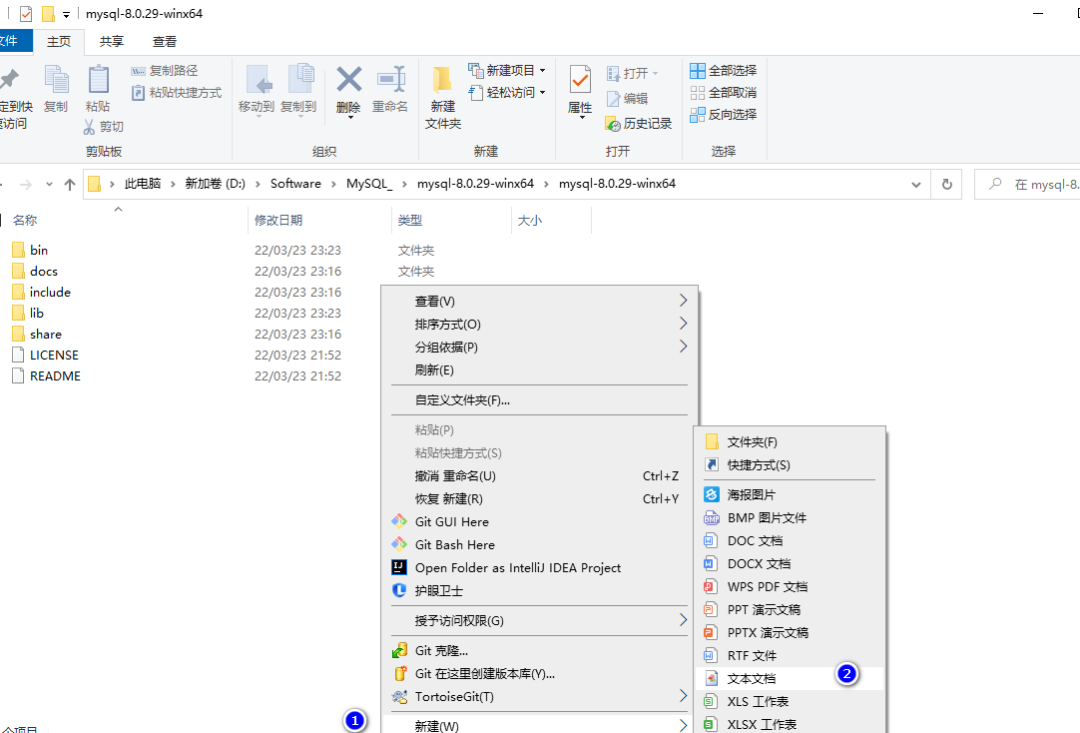This screenshot has width=1080, height=733.
Task: Click Select all in ribbon
Action: [723, 70]
